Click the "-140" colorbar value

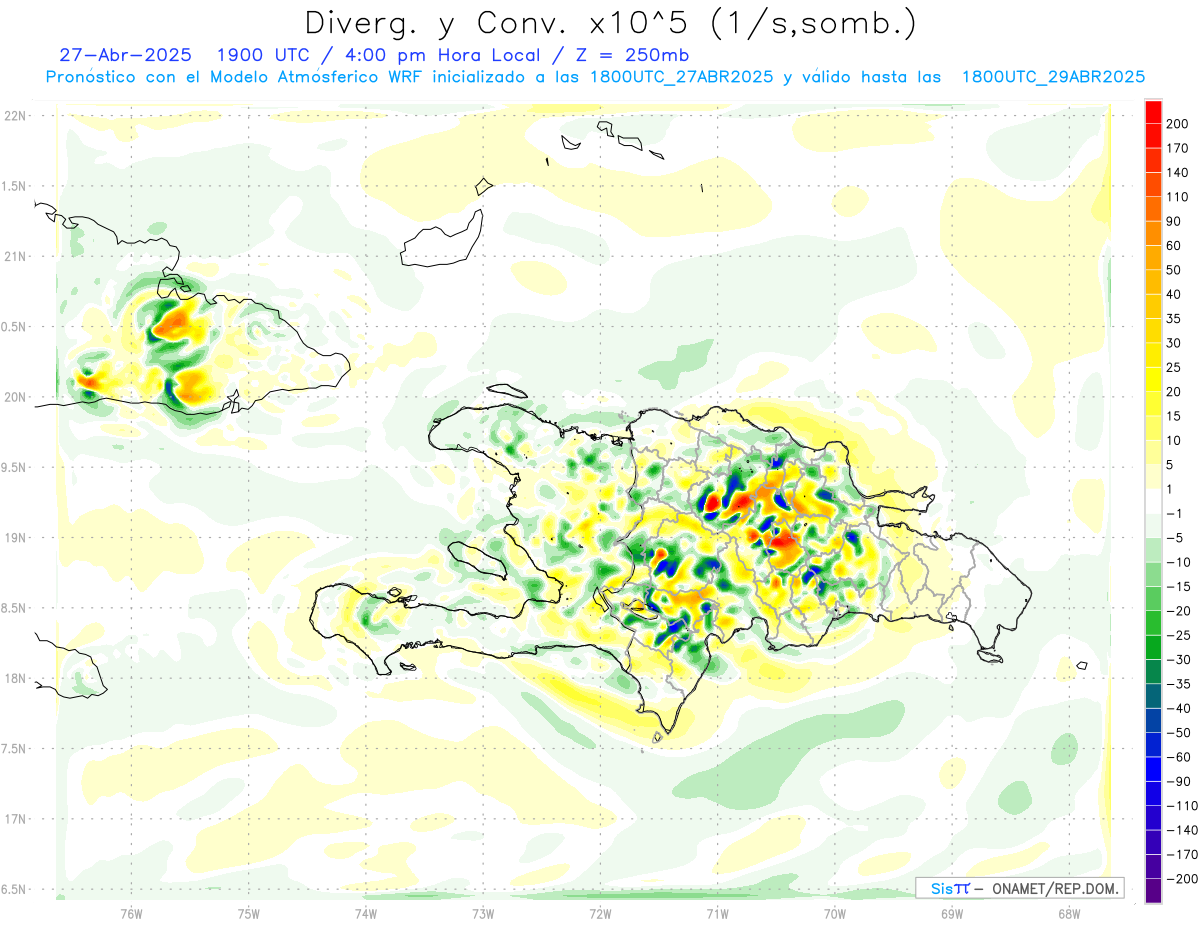[x=1182, y=830]
